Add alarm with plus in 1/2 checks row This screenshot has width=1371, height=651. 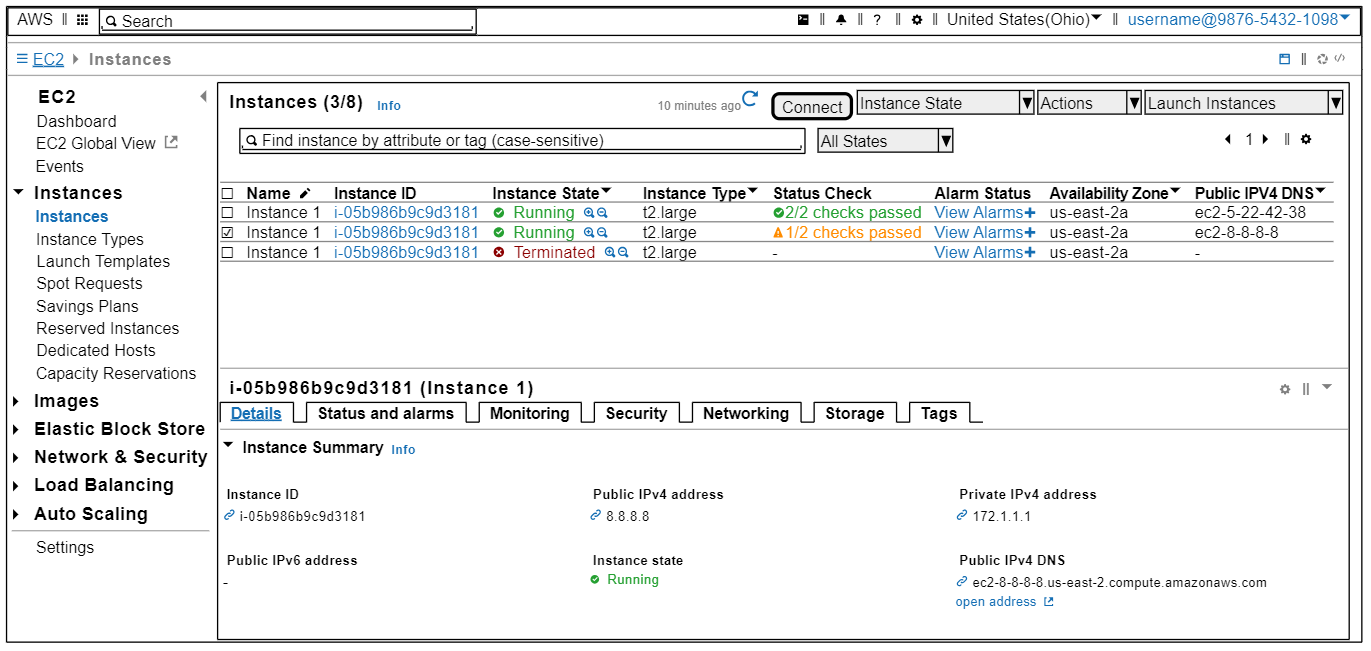(1030, 233)
